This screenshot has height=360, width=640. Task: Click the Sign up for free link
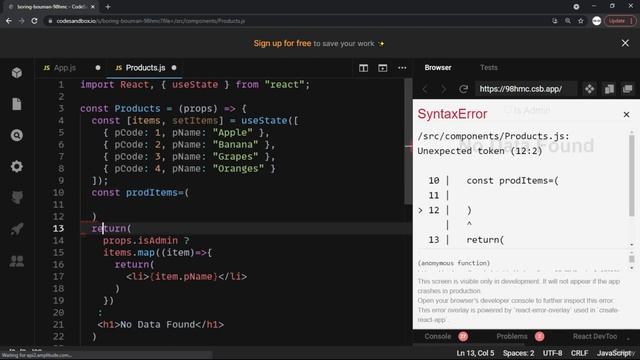(x=282, y=43)
